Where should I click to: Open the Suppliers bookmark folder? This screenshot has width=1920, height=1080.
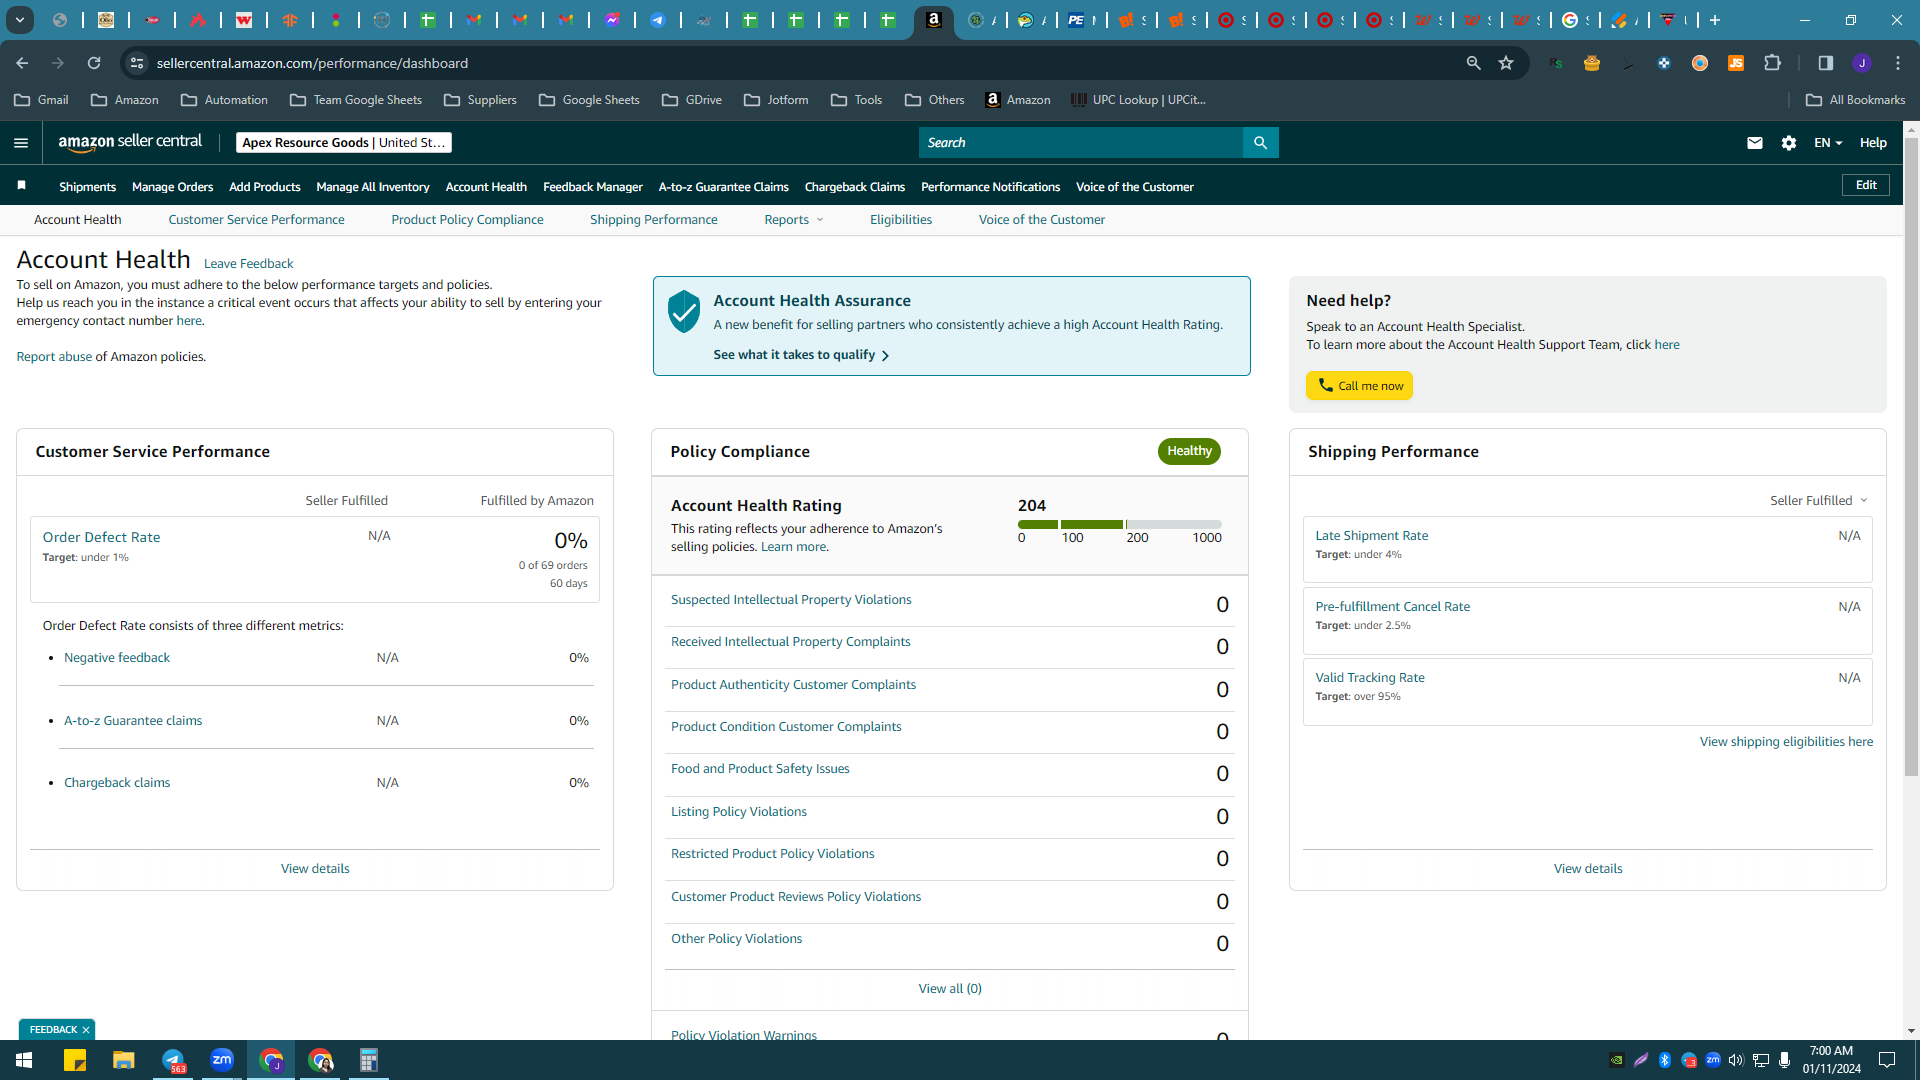click(480, 100)
